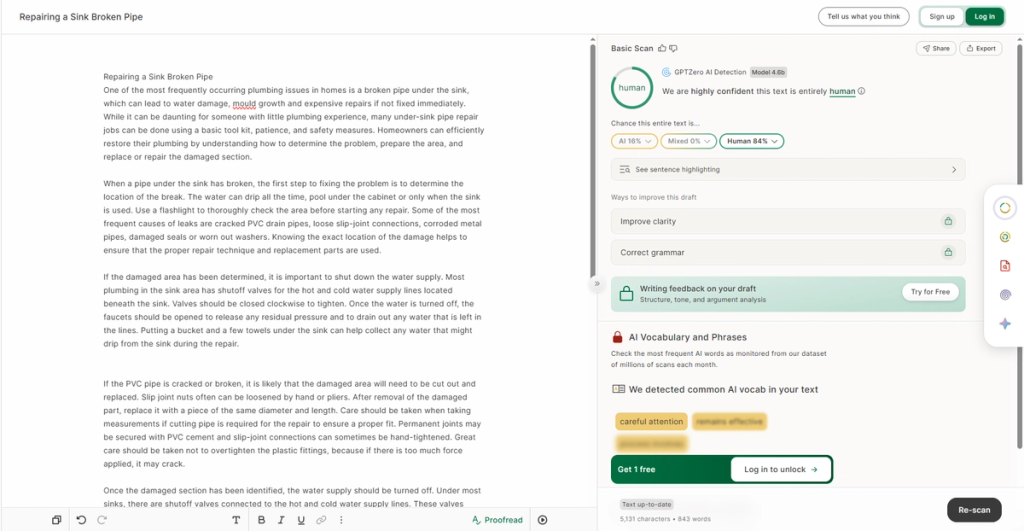The width and height of the screenshot is (1024, 531).
Task: Click the 'Basic Scan' heading
Action: (x=632, y=48)
